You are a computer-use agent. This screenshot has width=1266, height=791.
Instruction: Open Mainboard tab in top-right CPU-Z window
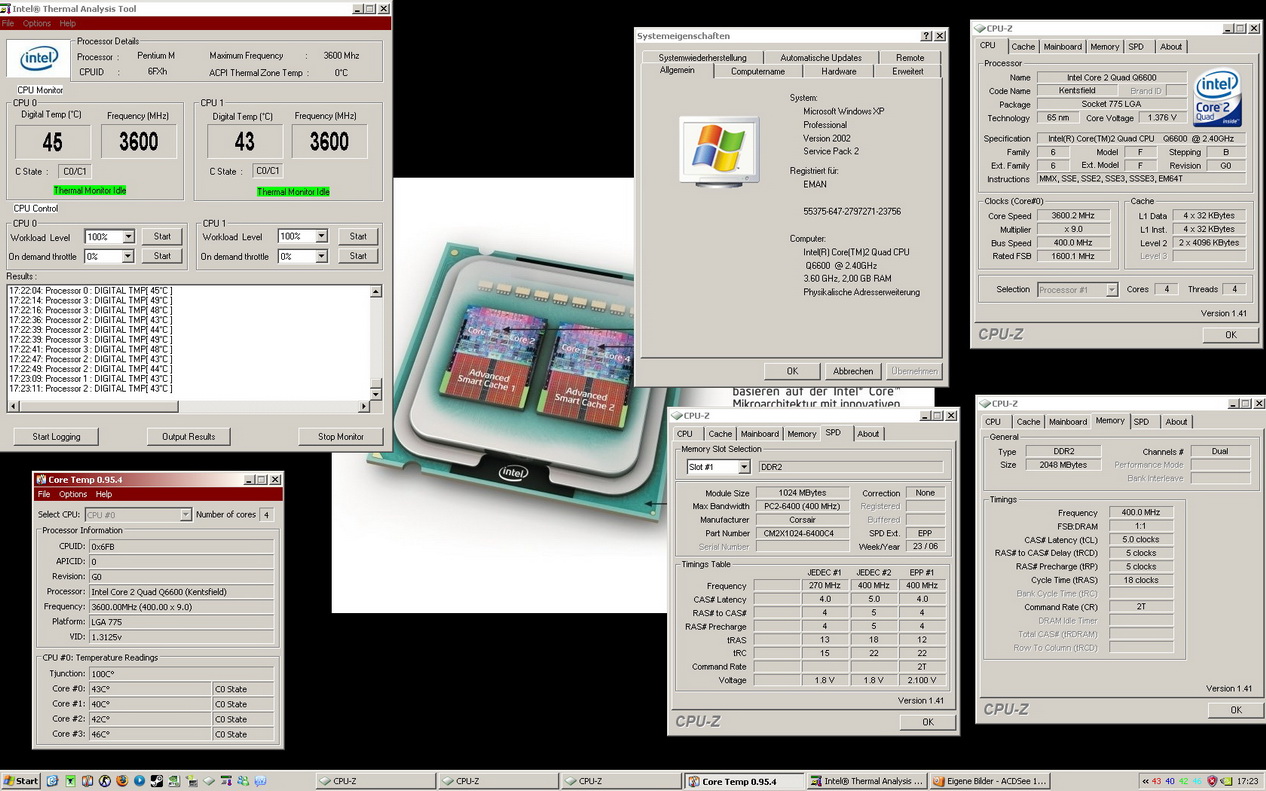pyautogui.click(x=1062, y=47)
